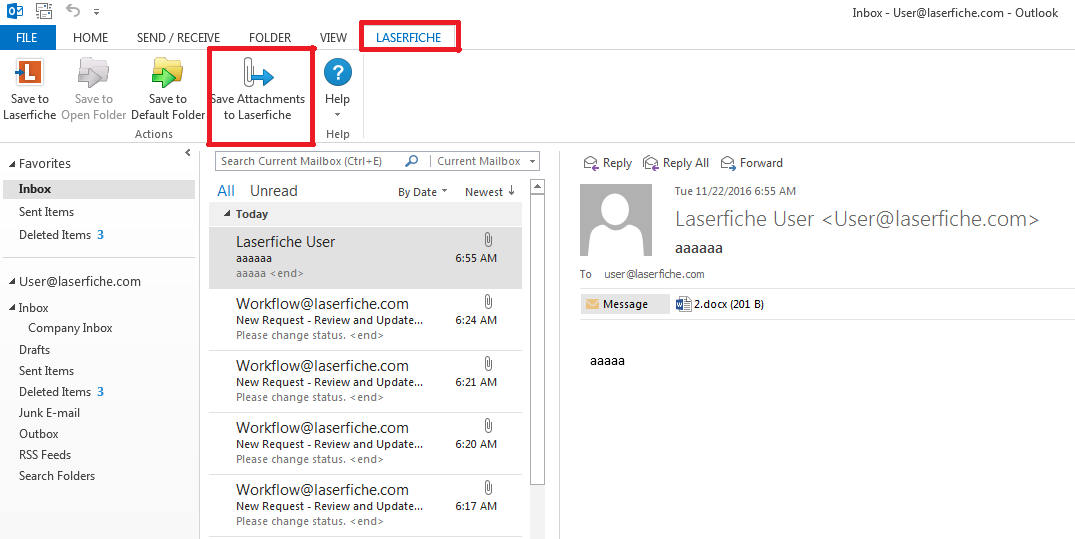Click attachment paperclip on 6:21 AM email
The width and height of the screenshot is (1075, 539).
488,363
